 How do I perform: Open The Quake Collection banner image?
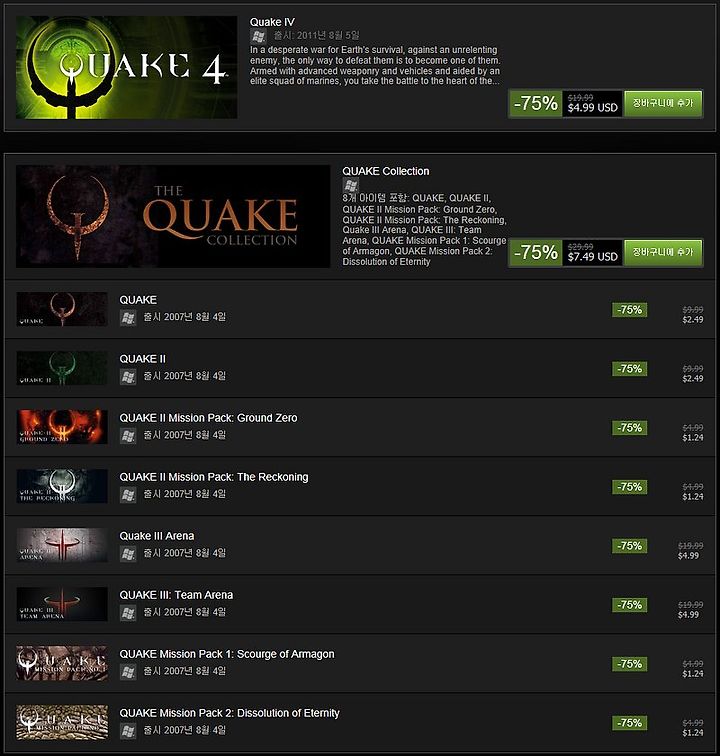(x=173, y=216)
